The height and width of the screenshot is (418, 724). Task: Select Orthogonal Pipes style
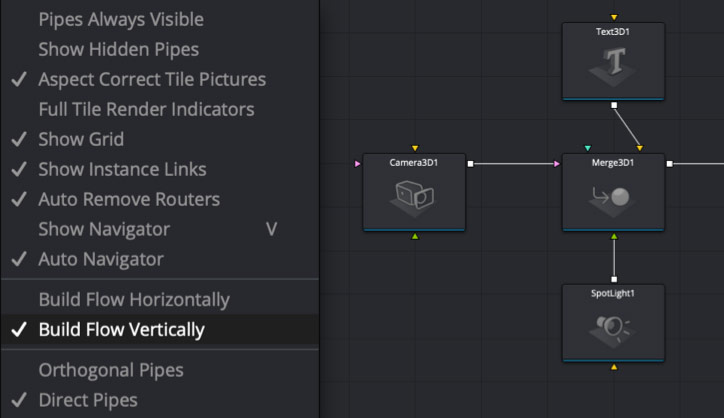(x=111, y=369)
